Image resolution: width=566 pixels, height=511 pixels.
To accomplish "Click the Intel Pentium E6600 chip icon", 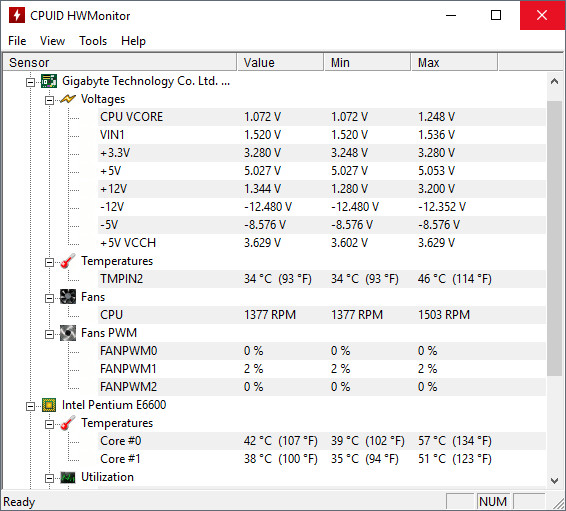I will (x=49, y=405).
